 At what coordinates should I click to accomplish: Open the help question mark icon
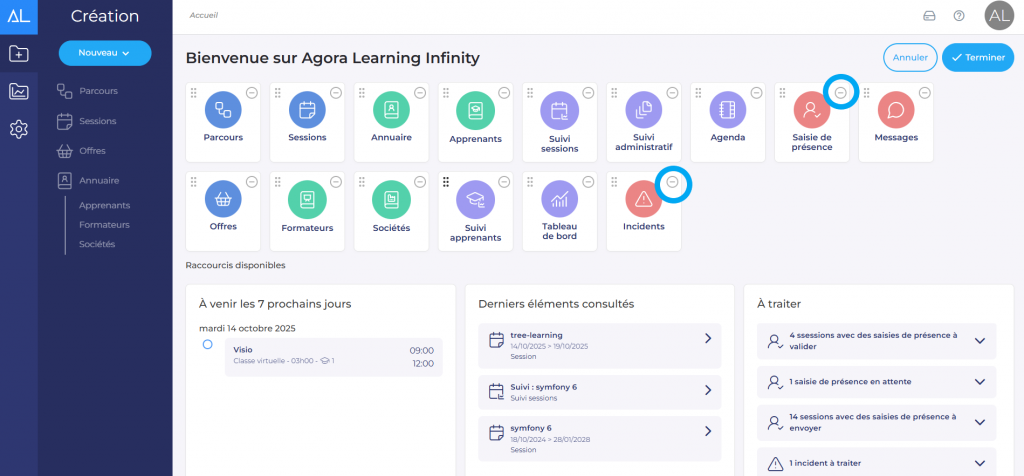(959, 16)
